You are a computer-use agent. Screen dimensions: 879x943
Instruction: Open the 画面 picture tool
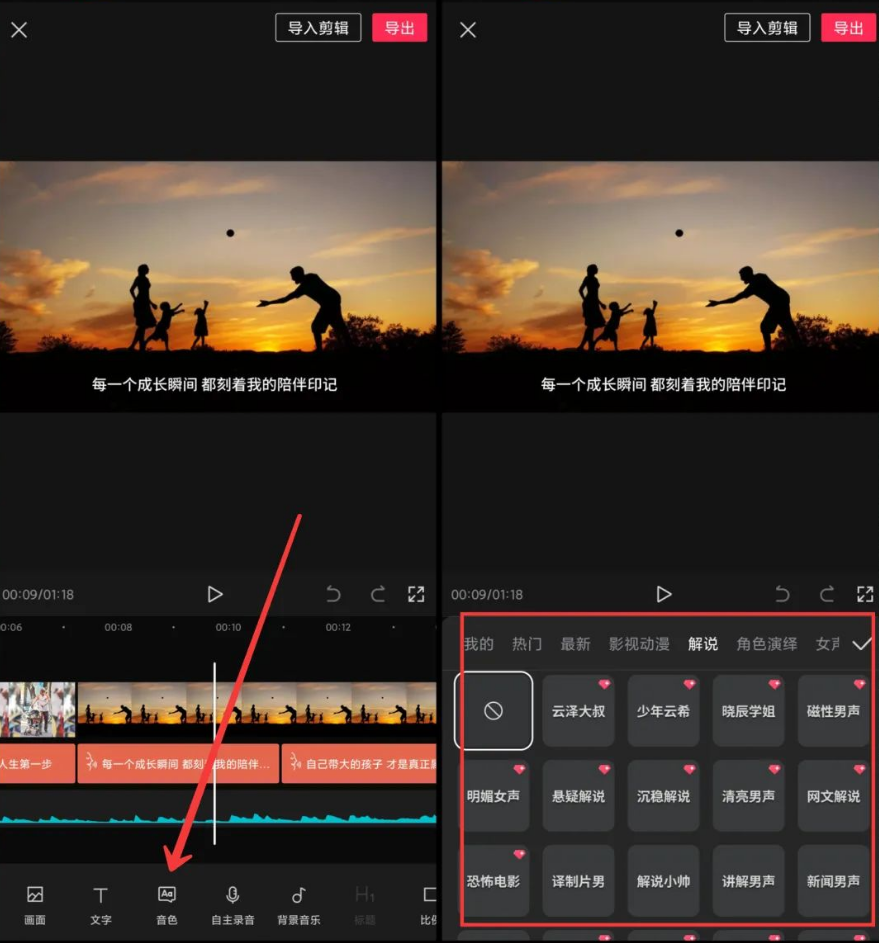pyautogui.click(x=35, y=903)
